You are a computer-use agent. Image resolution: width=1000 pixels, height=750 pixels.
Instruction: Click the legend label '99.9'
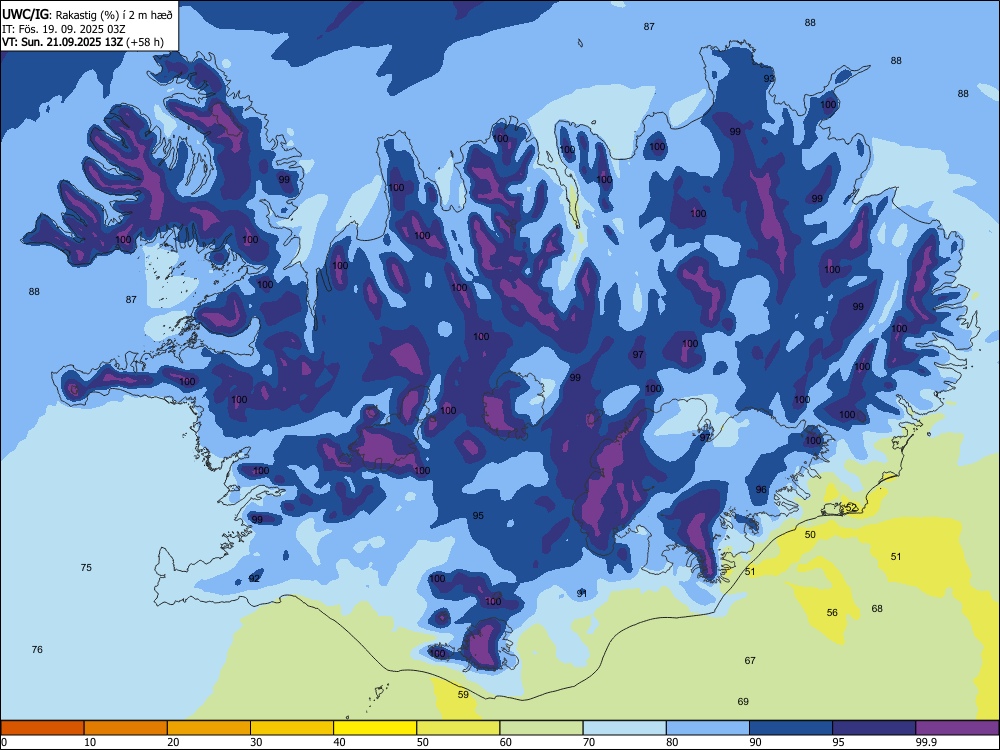click(x=925, y=742)
